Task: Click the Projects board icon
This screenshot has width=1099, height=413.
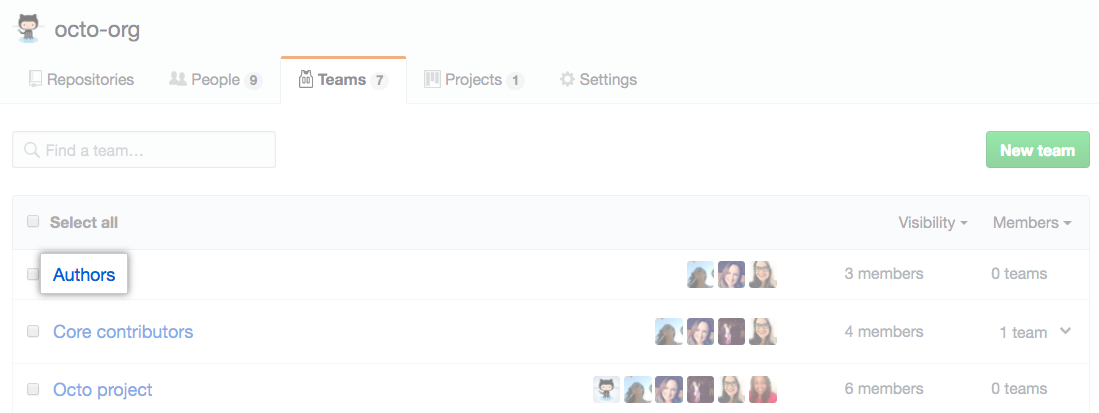Action: coord(433,79)
